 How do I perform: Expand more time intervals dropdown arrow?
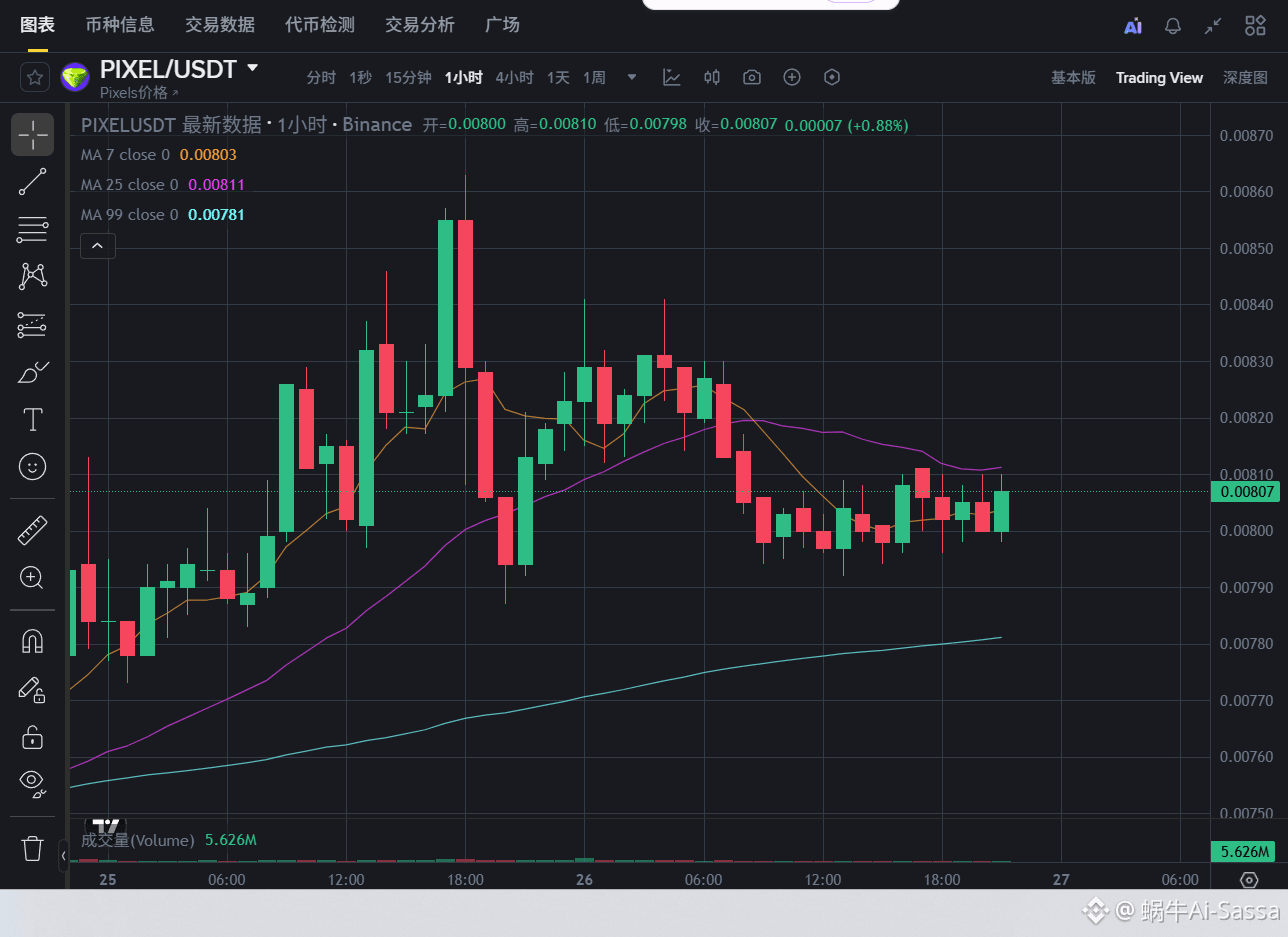tap(632, 77)
